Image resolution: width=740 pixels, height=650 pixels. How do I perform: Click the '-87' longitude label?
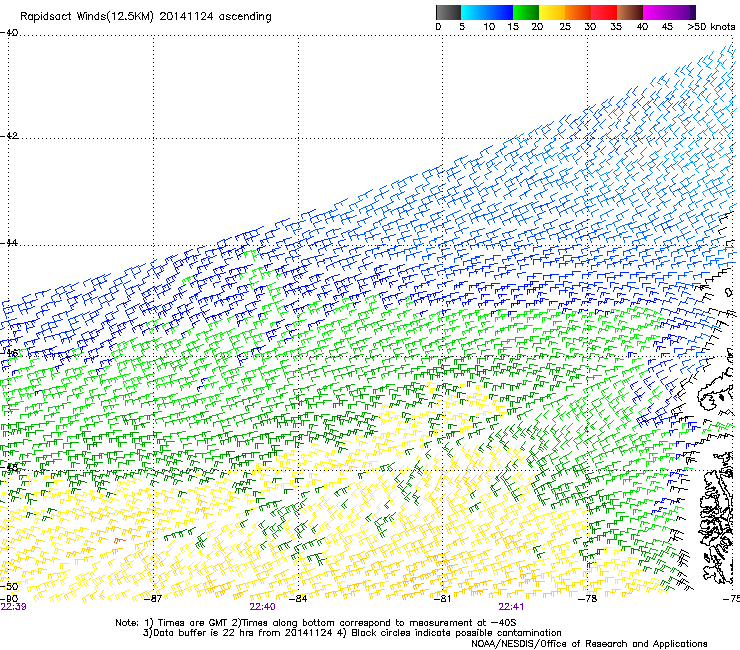tap(153, 599)
